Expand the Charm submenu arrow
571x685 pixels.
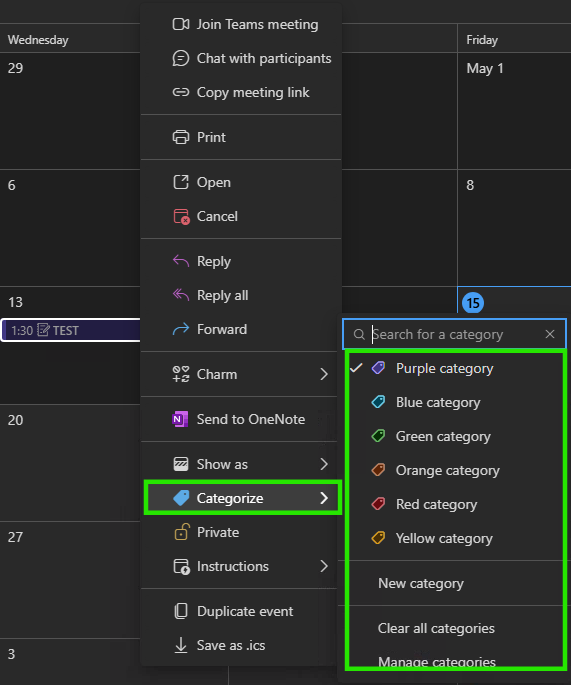click(x=324, y=374)
